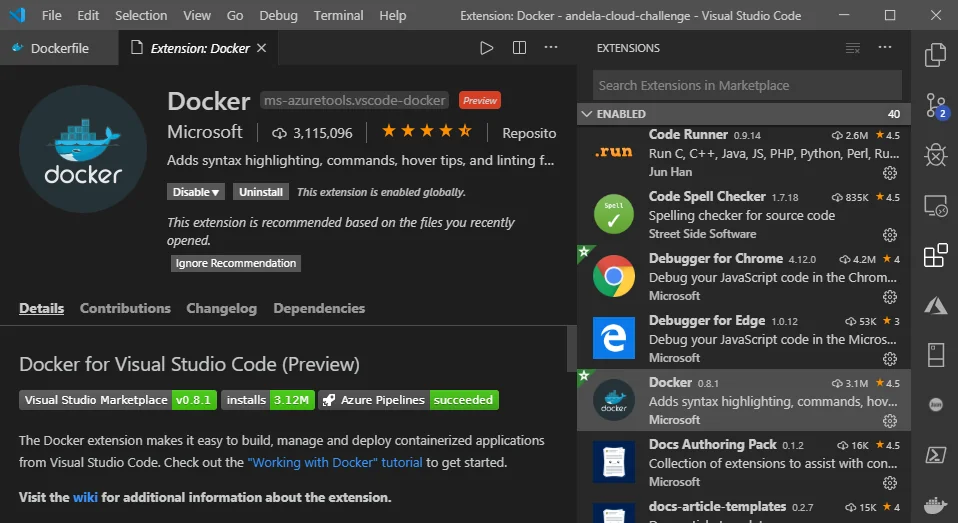Click the Visual Studio Marketplace v0.8.1 badge
Screen dimensions: 958x523
tap(118, 400)
